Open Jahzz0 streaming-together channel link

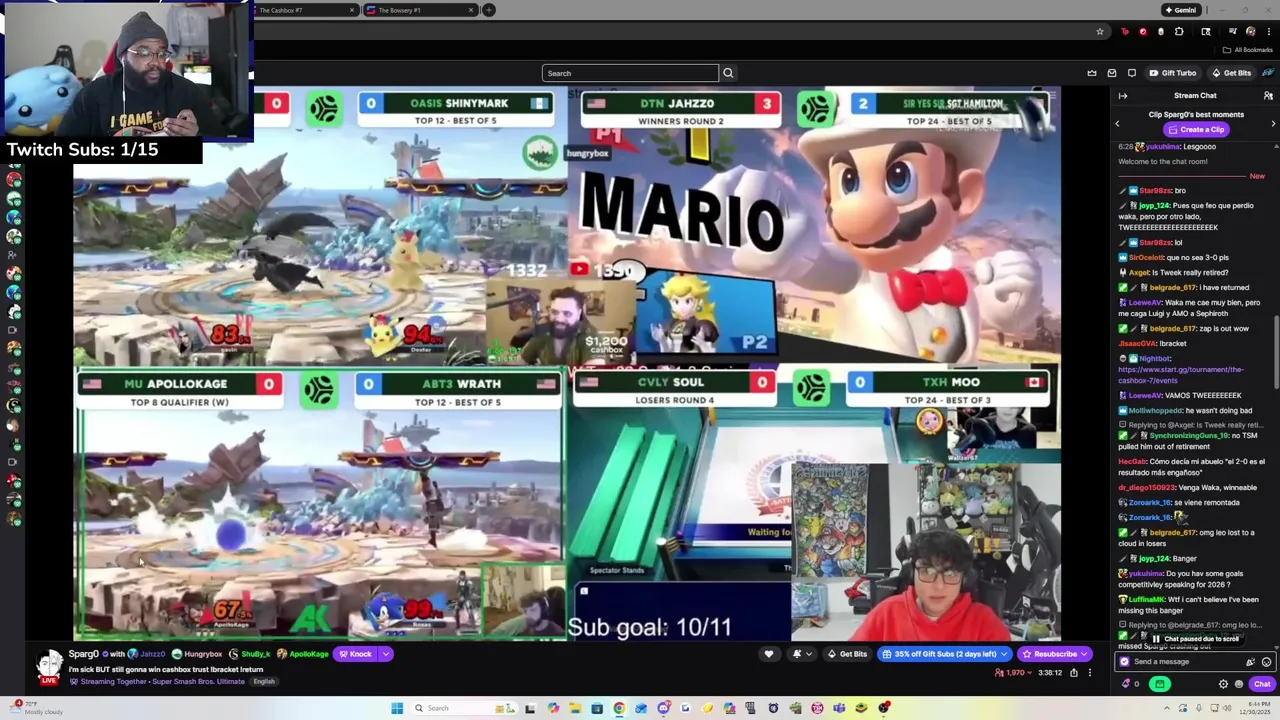(x=147, y=654)
